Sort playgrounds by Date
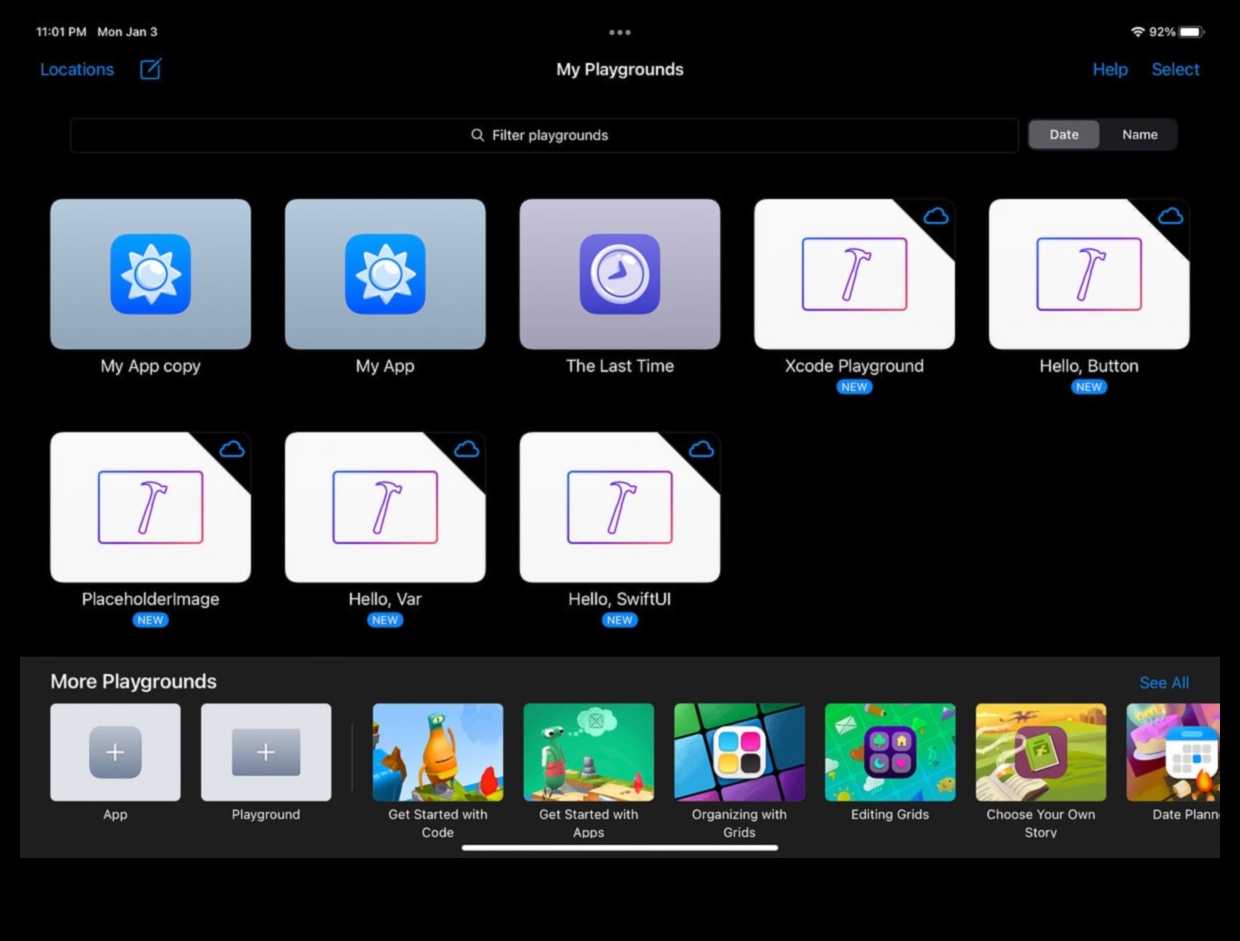 click(1064, 135)
